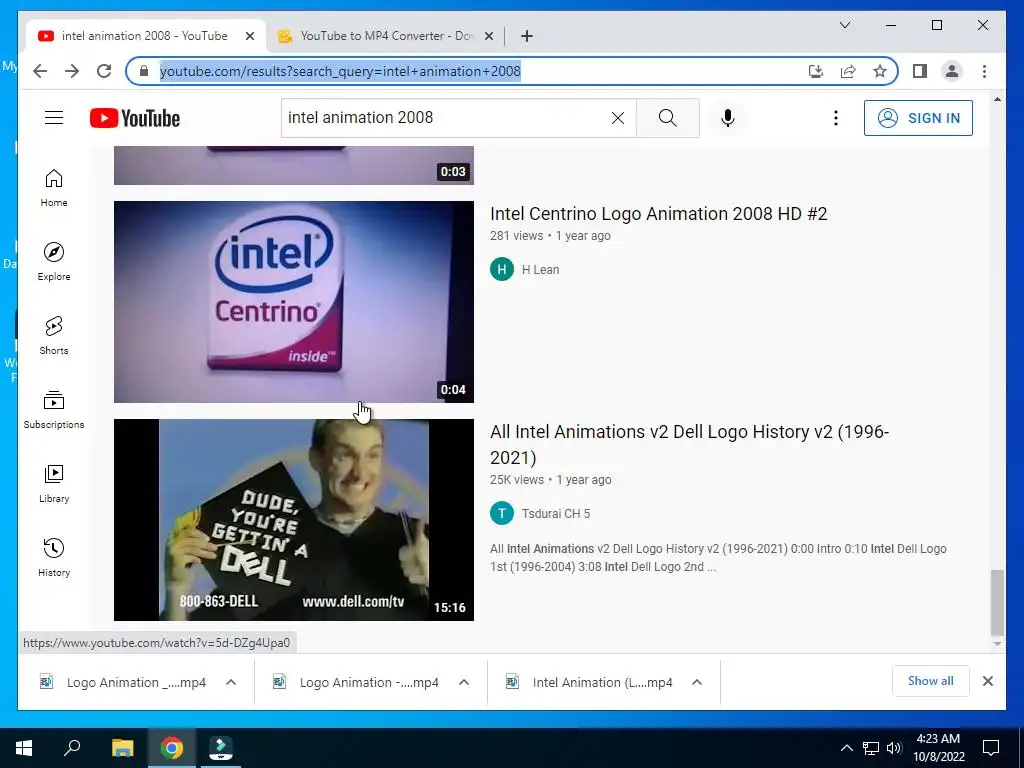Open the Tsdurai CH 5 channel name link
The height and width of the screenshot is (768, 1024).
tap(556, 514)
